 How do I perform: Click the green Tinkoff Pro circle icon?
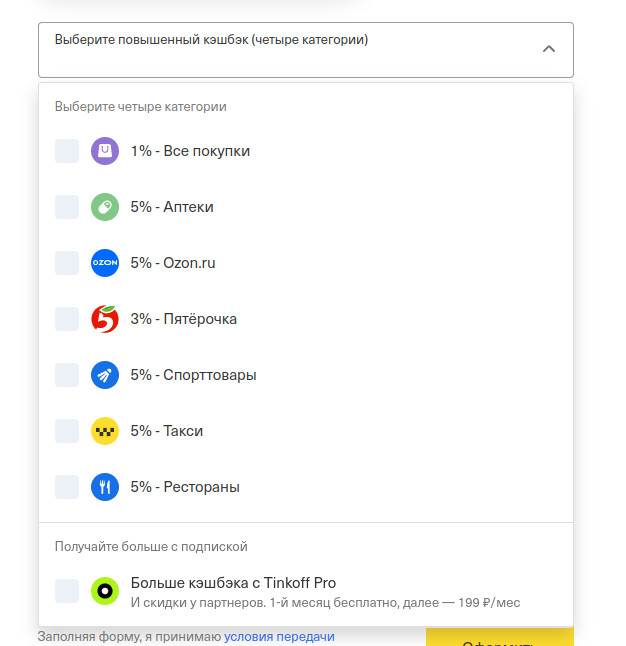105,591
